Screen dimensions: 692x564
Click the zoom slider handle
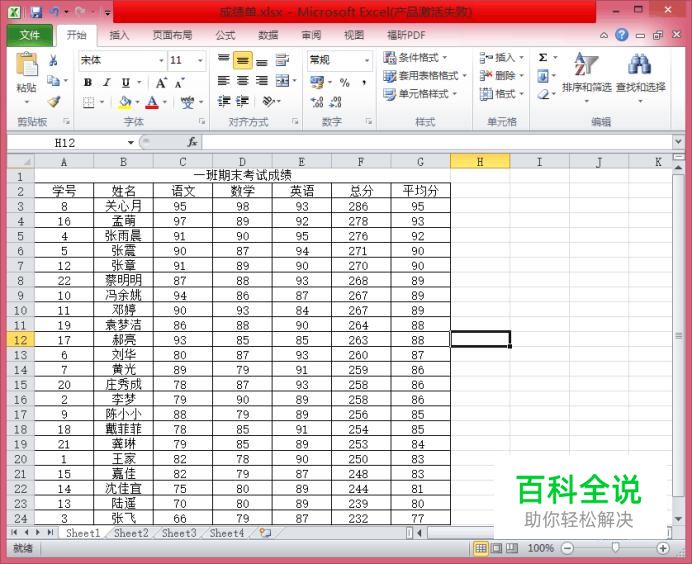click(x=615, y=548)
